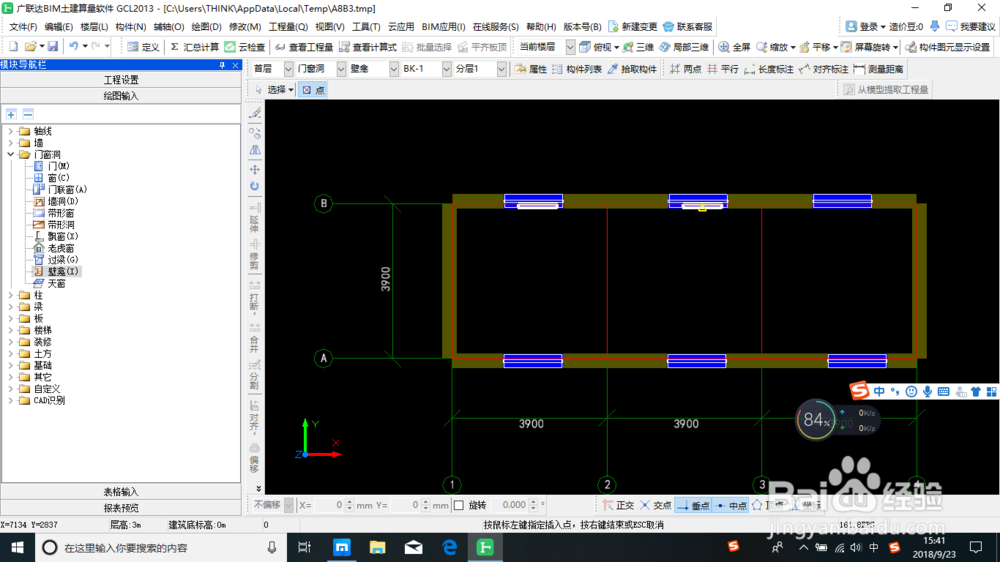Image resolution: width=1000 pixels, height=562 pixels.
Task: Undo the last action with the arrow icon
Action: [74, 47]
